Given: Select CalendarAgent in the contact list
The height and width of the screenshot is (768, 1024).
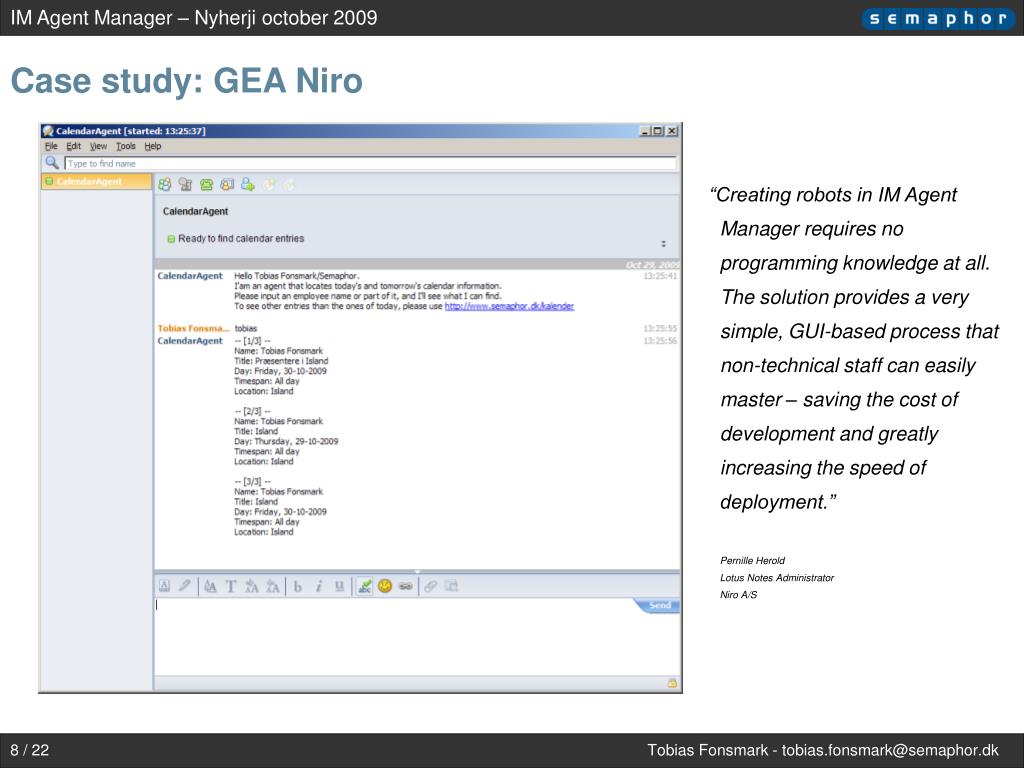Looking at the screenshot, I should (x=96, y=182).
